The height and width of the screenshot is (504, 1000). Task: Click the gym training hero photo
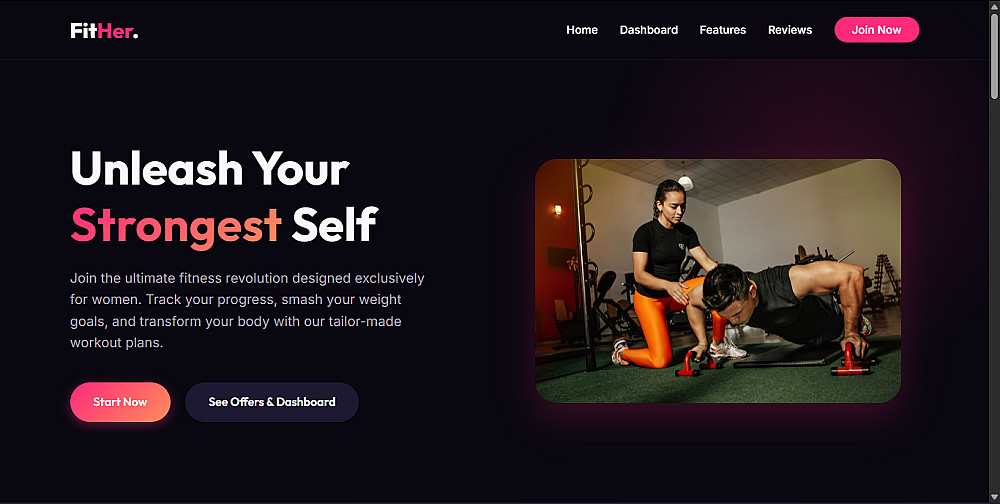click(718, 281)
